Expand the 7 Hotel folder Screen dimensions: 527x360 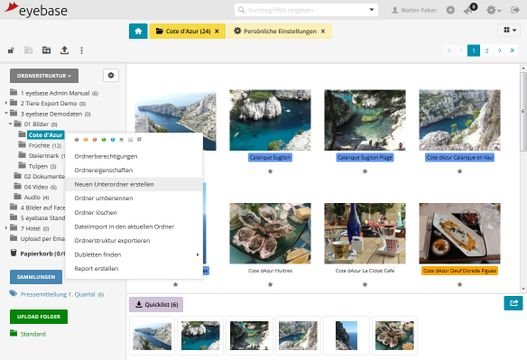click(6, 228)
